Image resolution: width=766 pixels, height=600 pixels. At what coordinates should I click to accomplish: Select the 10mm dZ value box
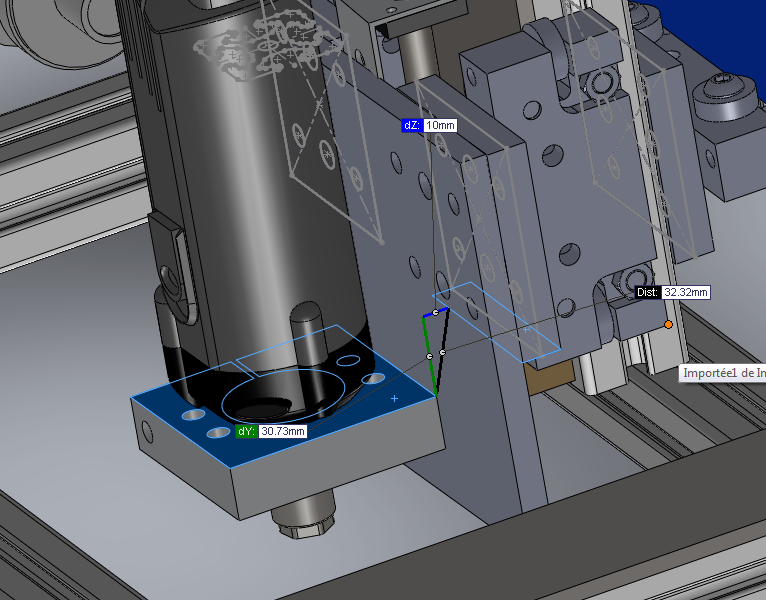pos(440,125)
